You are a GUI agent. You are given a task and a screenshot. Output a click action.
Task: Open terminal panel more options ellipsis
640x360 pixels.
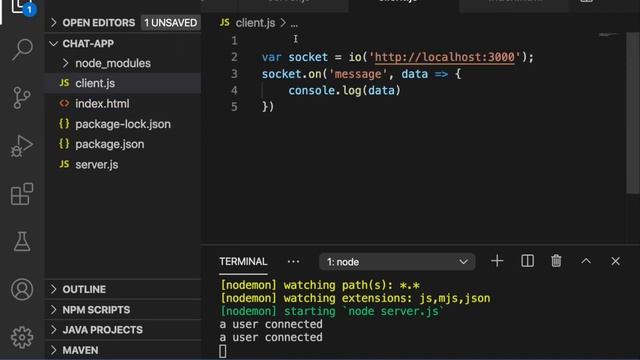coord(293,262)
